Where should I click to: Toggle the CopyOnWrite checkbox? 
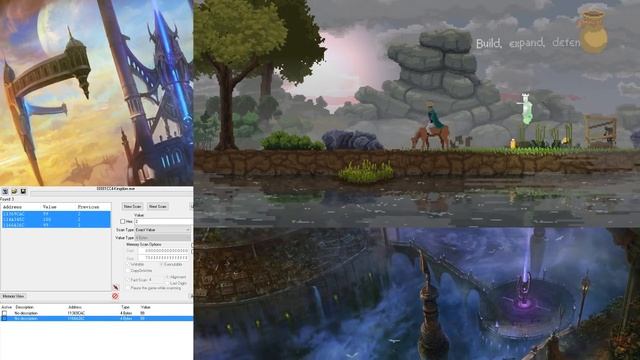click(x=128, y=270)
